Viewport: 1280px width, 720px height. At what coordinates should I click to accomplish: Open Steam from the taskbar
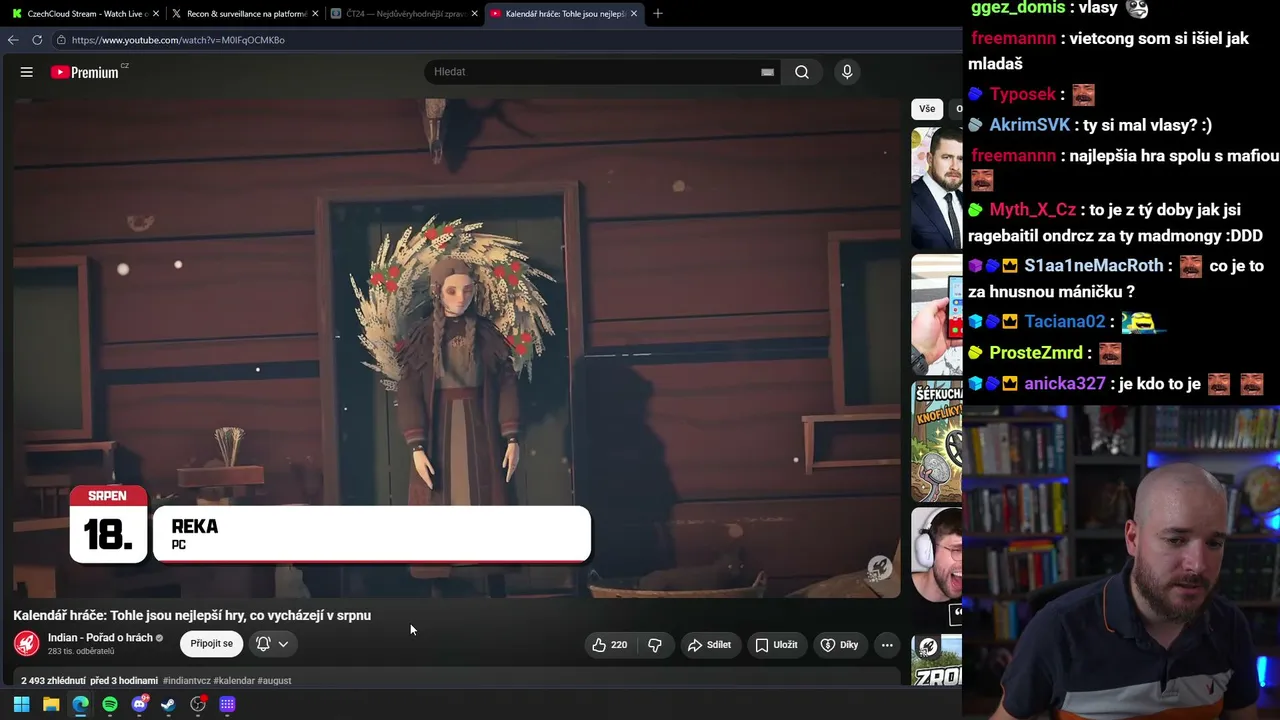click(x=169, y=704)
